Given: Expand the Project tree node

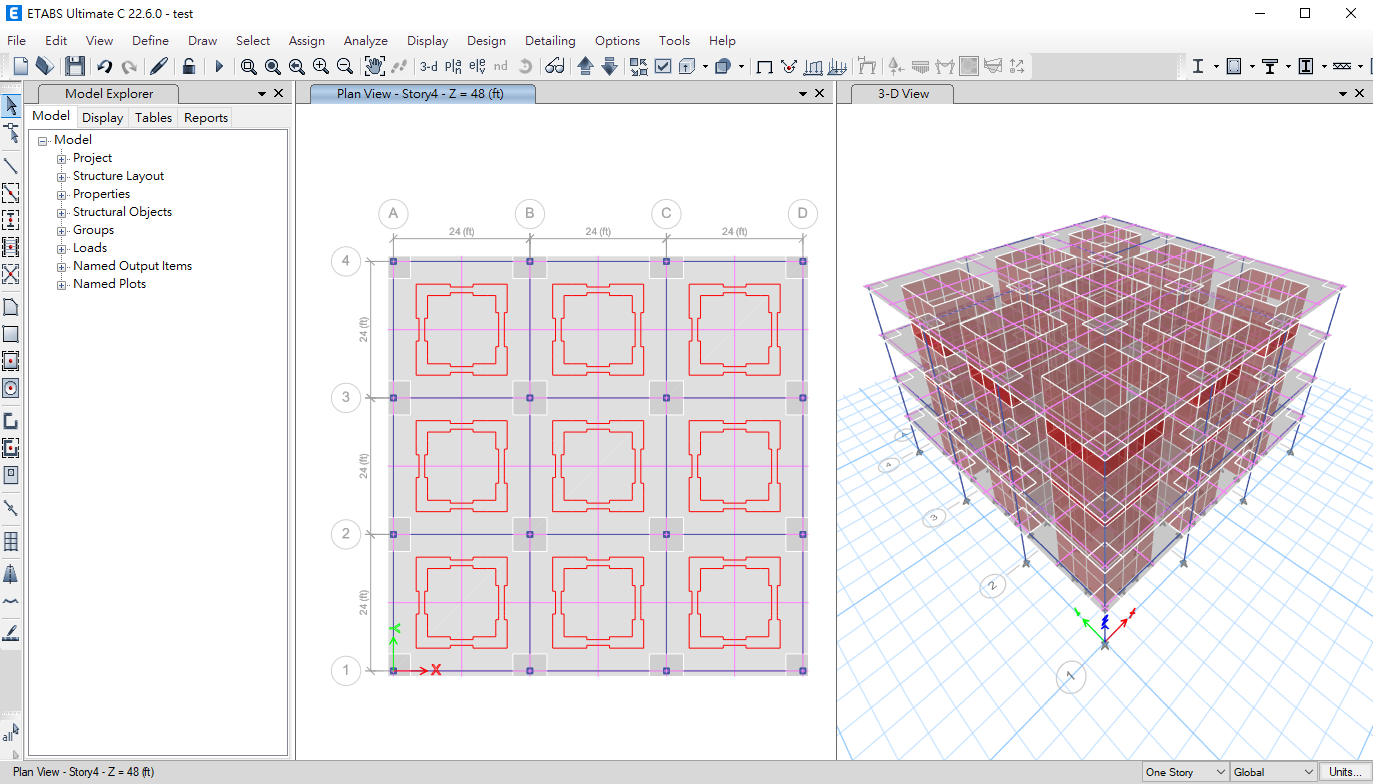Looking at the screenshot, I should point(62,159).
